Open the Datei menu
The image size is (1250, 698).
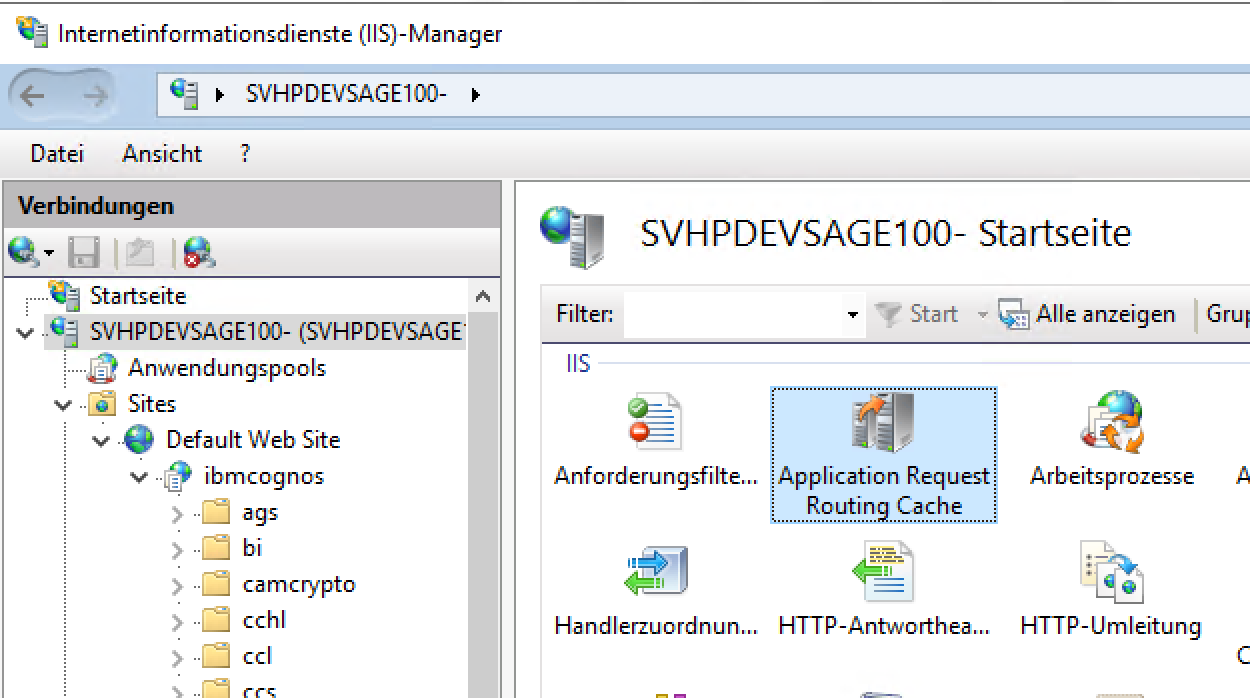[57, 154]
